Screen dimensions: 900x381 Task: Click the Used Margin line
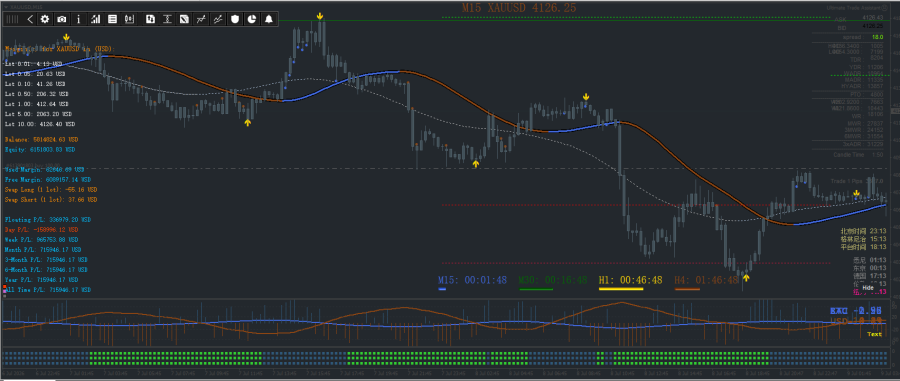point(44,170)
